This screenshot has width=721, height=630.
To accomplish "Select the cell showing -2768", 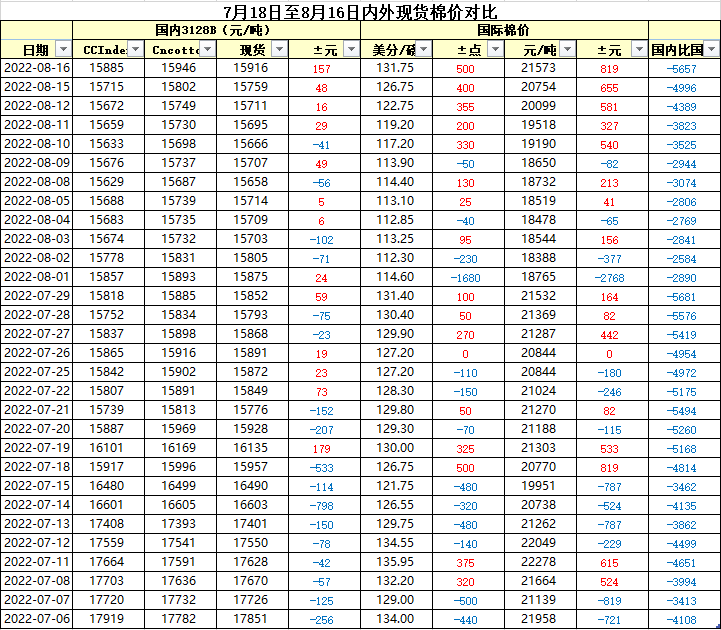I will [x=609, y=277].
